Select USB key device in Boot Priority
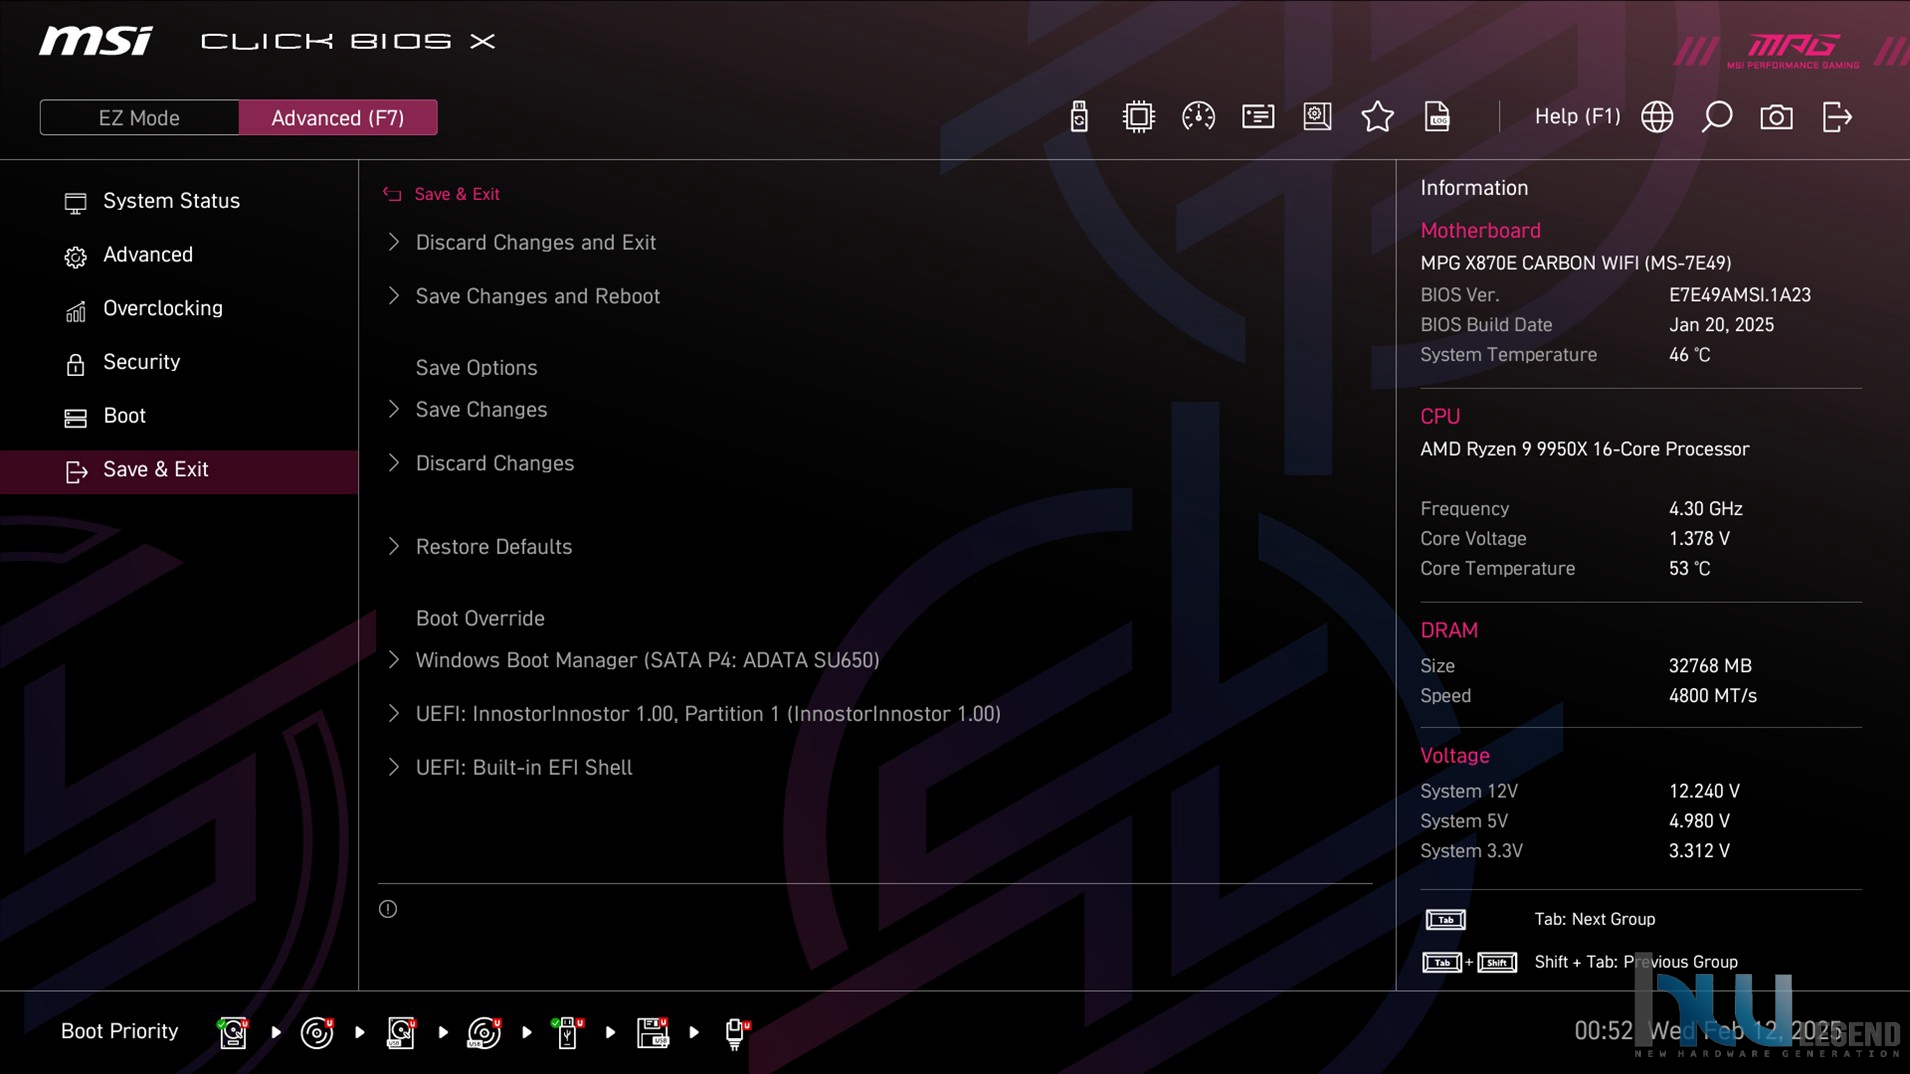The width and height of the screenshot is (1910, 1074). 568,1032
